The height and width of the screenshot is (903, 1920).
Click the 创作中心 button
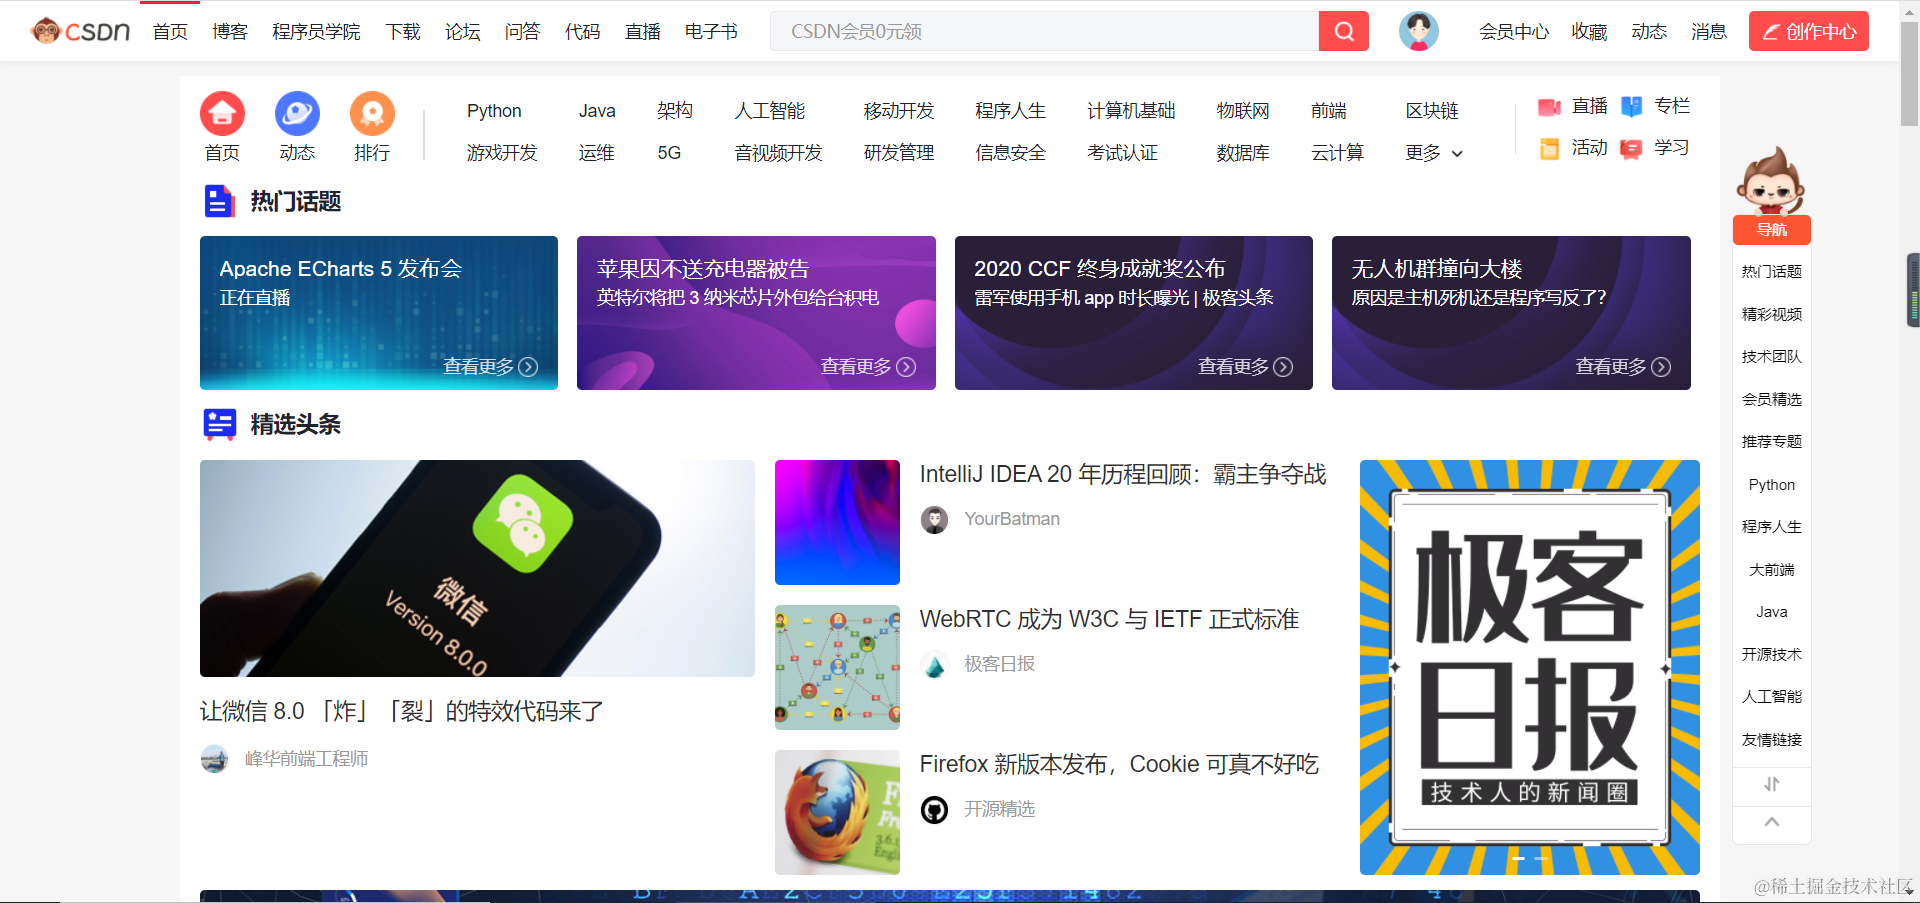[x=1808, y=31]
